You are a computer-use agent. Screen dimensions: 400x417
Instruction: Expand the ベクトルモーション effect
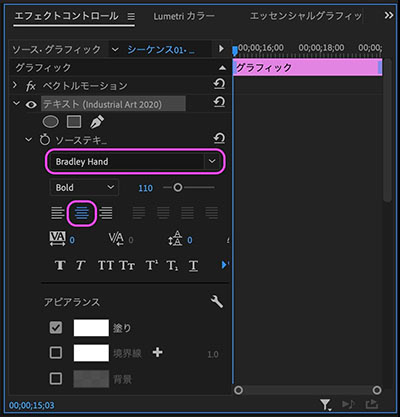[15, 85]
